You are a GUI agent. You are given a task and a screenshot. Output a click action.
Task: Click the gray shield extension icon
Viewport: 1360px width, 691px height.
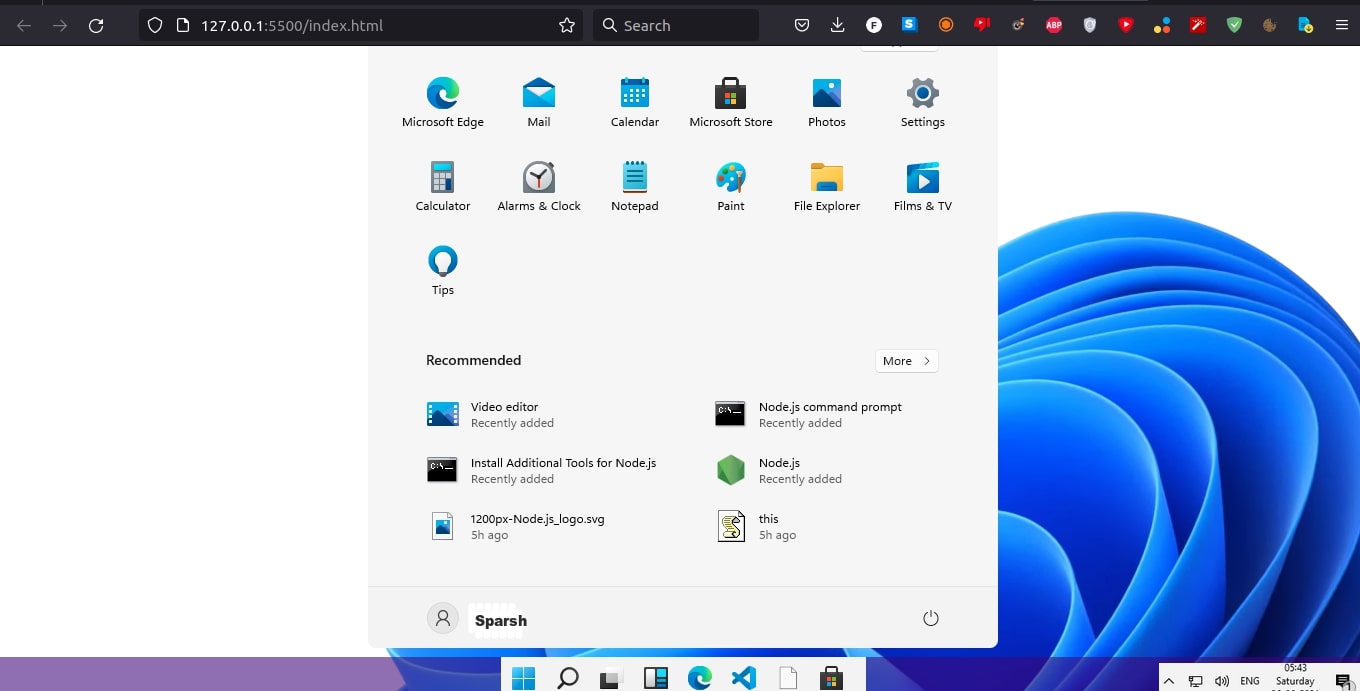1090,25
